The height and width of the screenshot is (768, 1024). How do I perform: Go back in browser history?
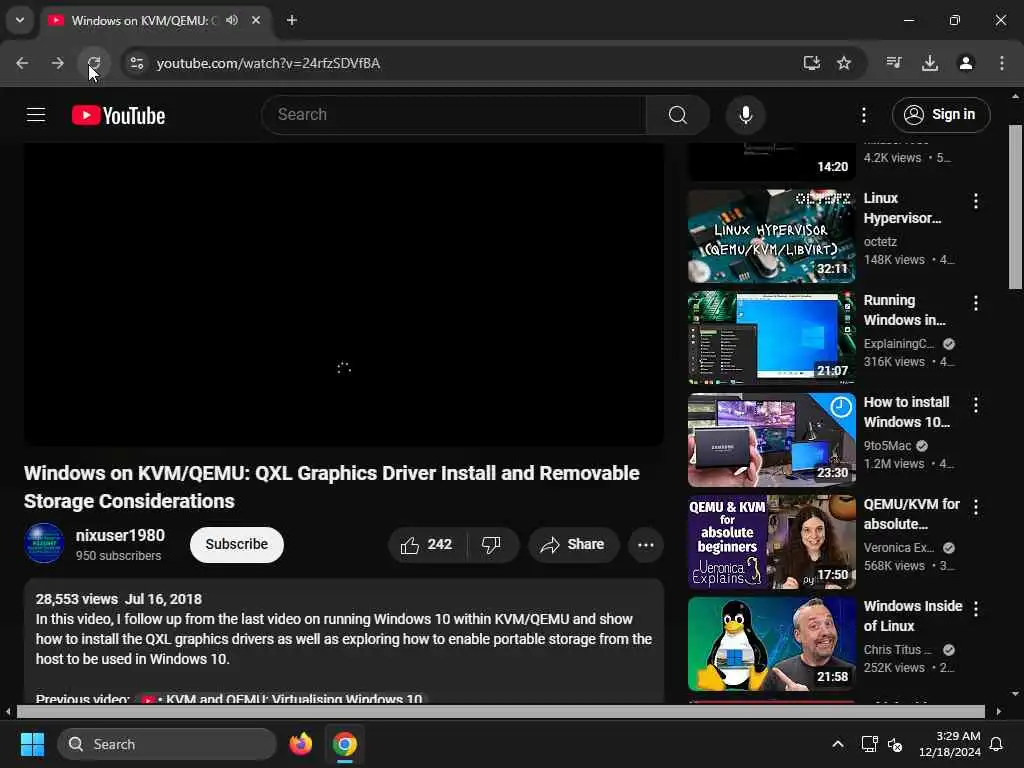tap(22, 63)
